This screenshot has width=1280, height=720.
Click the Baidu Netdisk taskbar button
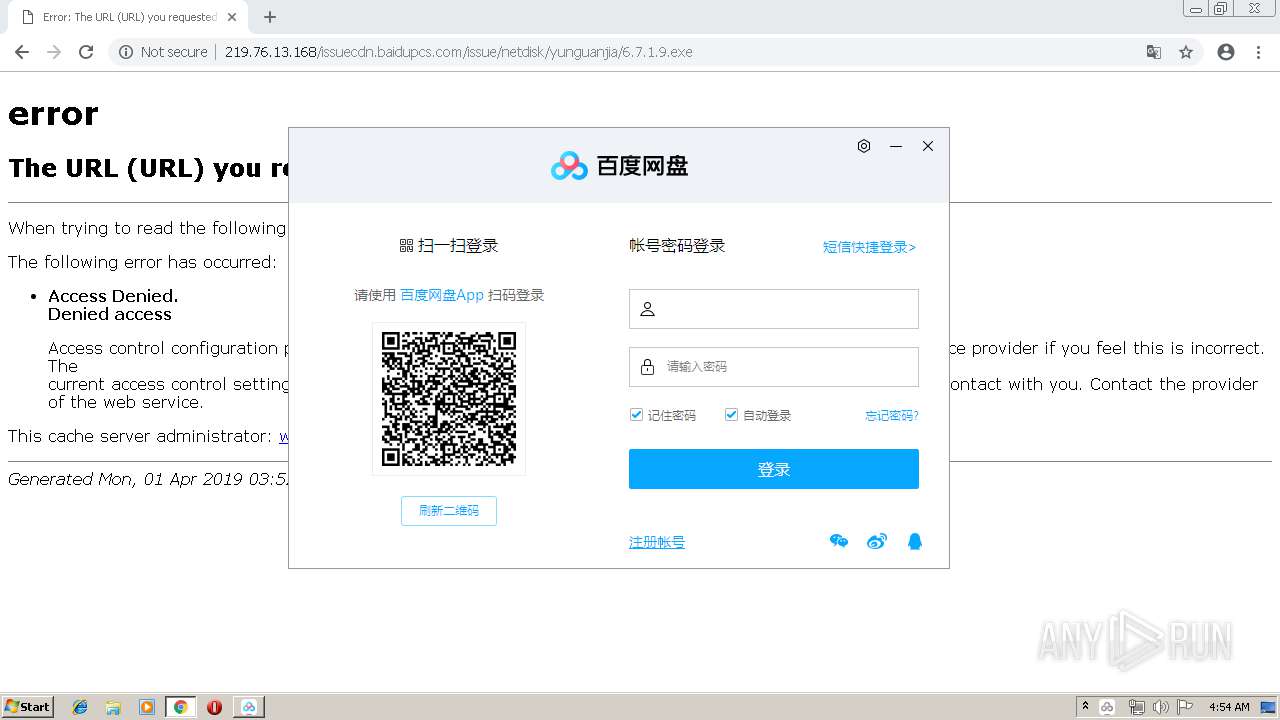(x=249, y=707)
